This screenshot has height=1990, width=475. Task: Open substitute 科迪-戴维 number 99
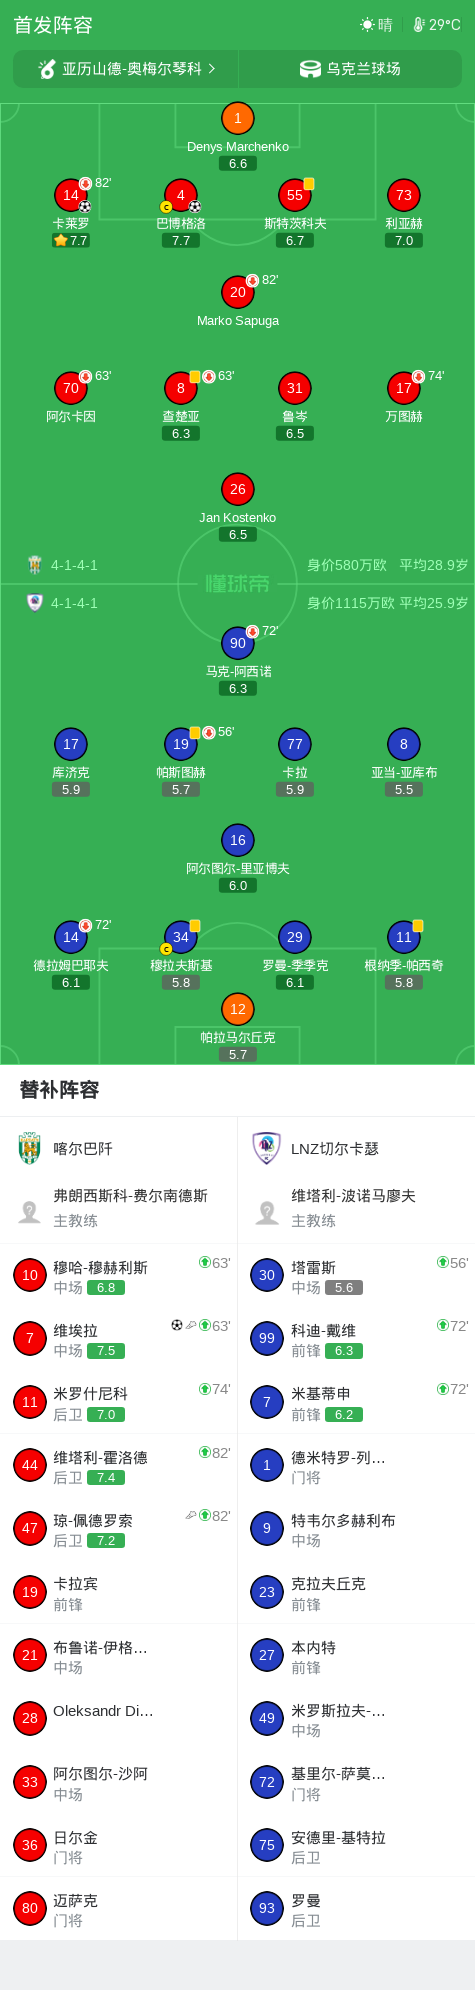click(x=356, y=1339)
